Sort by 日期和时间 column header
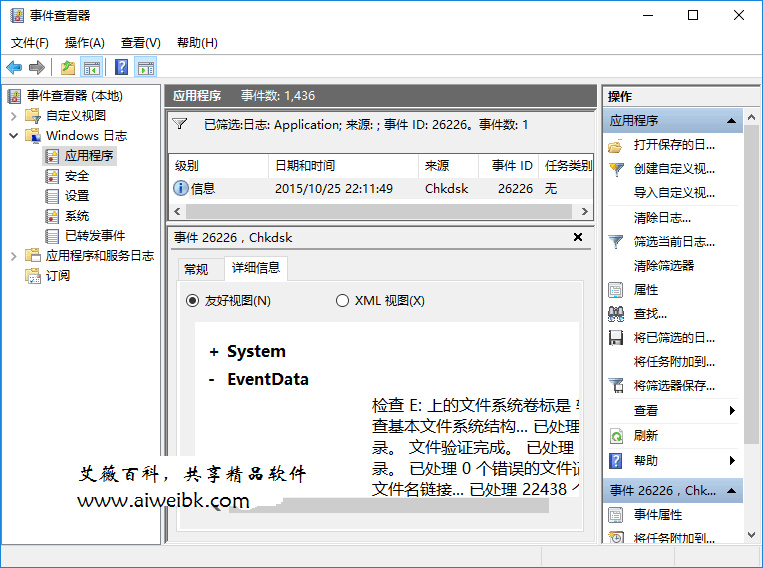The image size is (763, 568). [344, 166]
